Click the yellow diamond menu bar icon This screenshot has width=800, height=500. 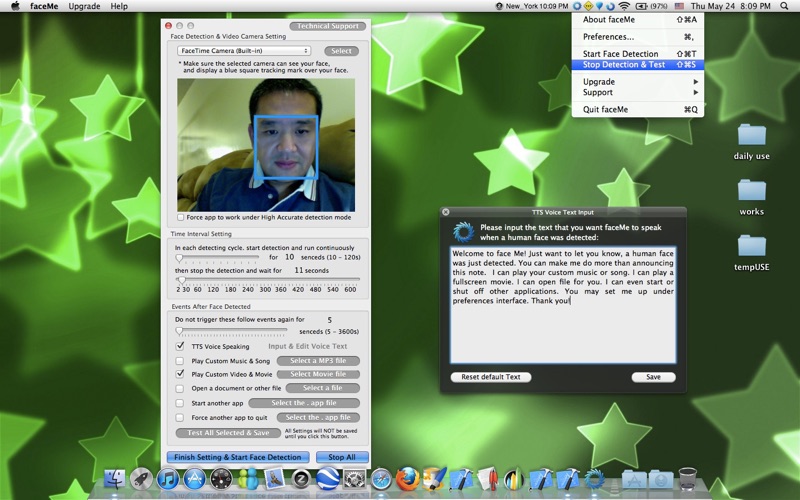pos(588,6)
